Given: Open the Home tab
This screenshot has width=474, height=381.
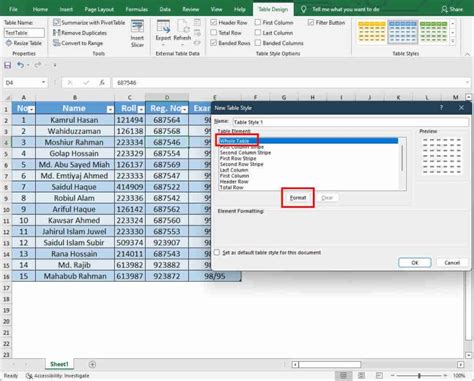Looking at the screenshot, I should tap(40, 9).
